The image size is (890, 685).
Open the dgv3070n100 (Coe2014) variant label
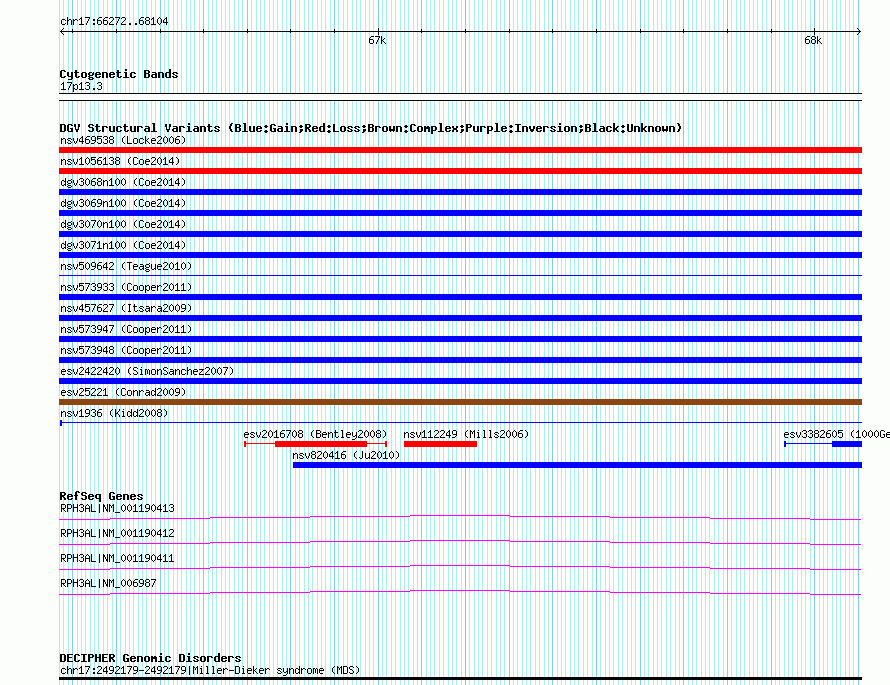[122, 224]
